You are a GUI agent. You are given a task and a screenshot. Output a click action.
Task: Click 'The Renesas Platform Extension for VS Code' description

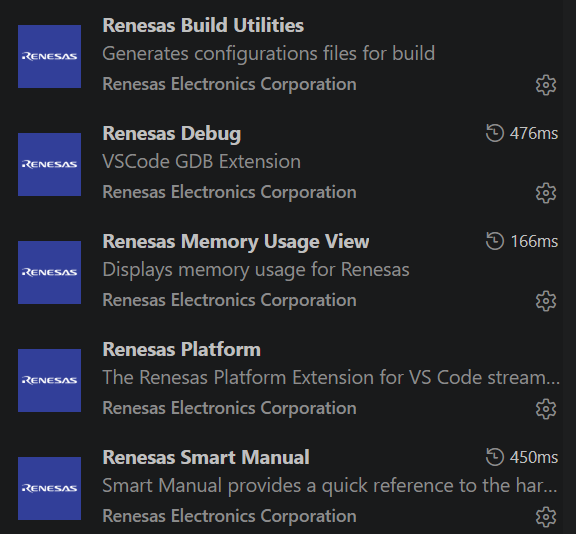(x=331, y=378)
